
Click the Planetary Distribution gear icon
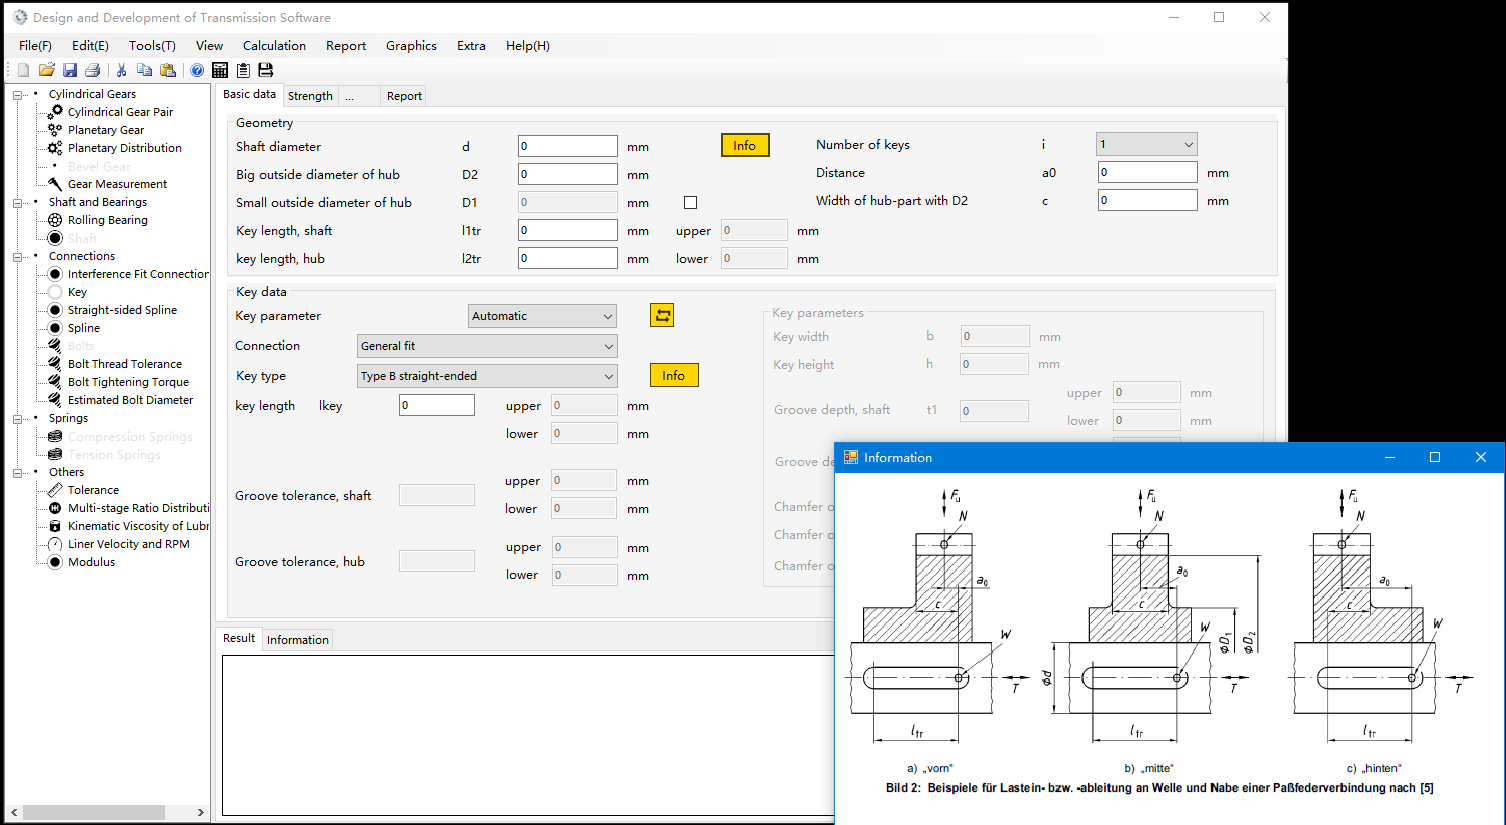point(55,148)
